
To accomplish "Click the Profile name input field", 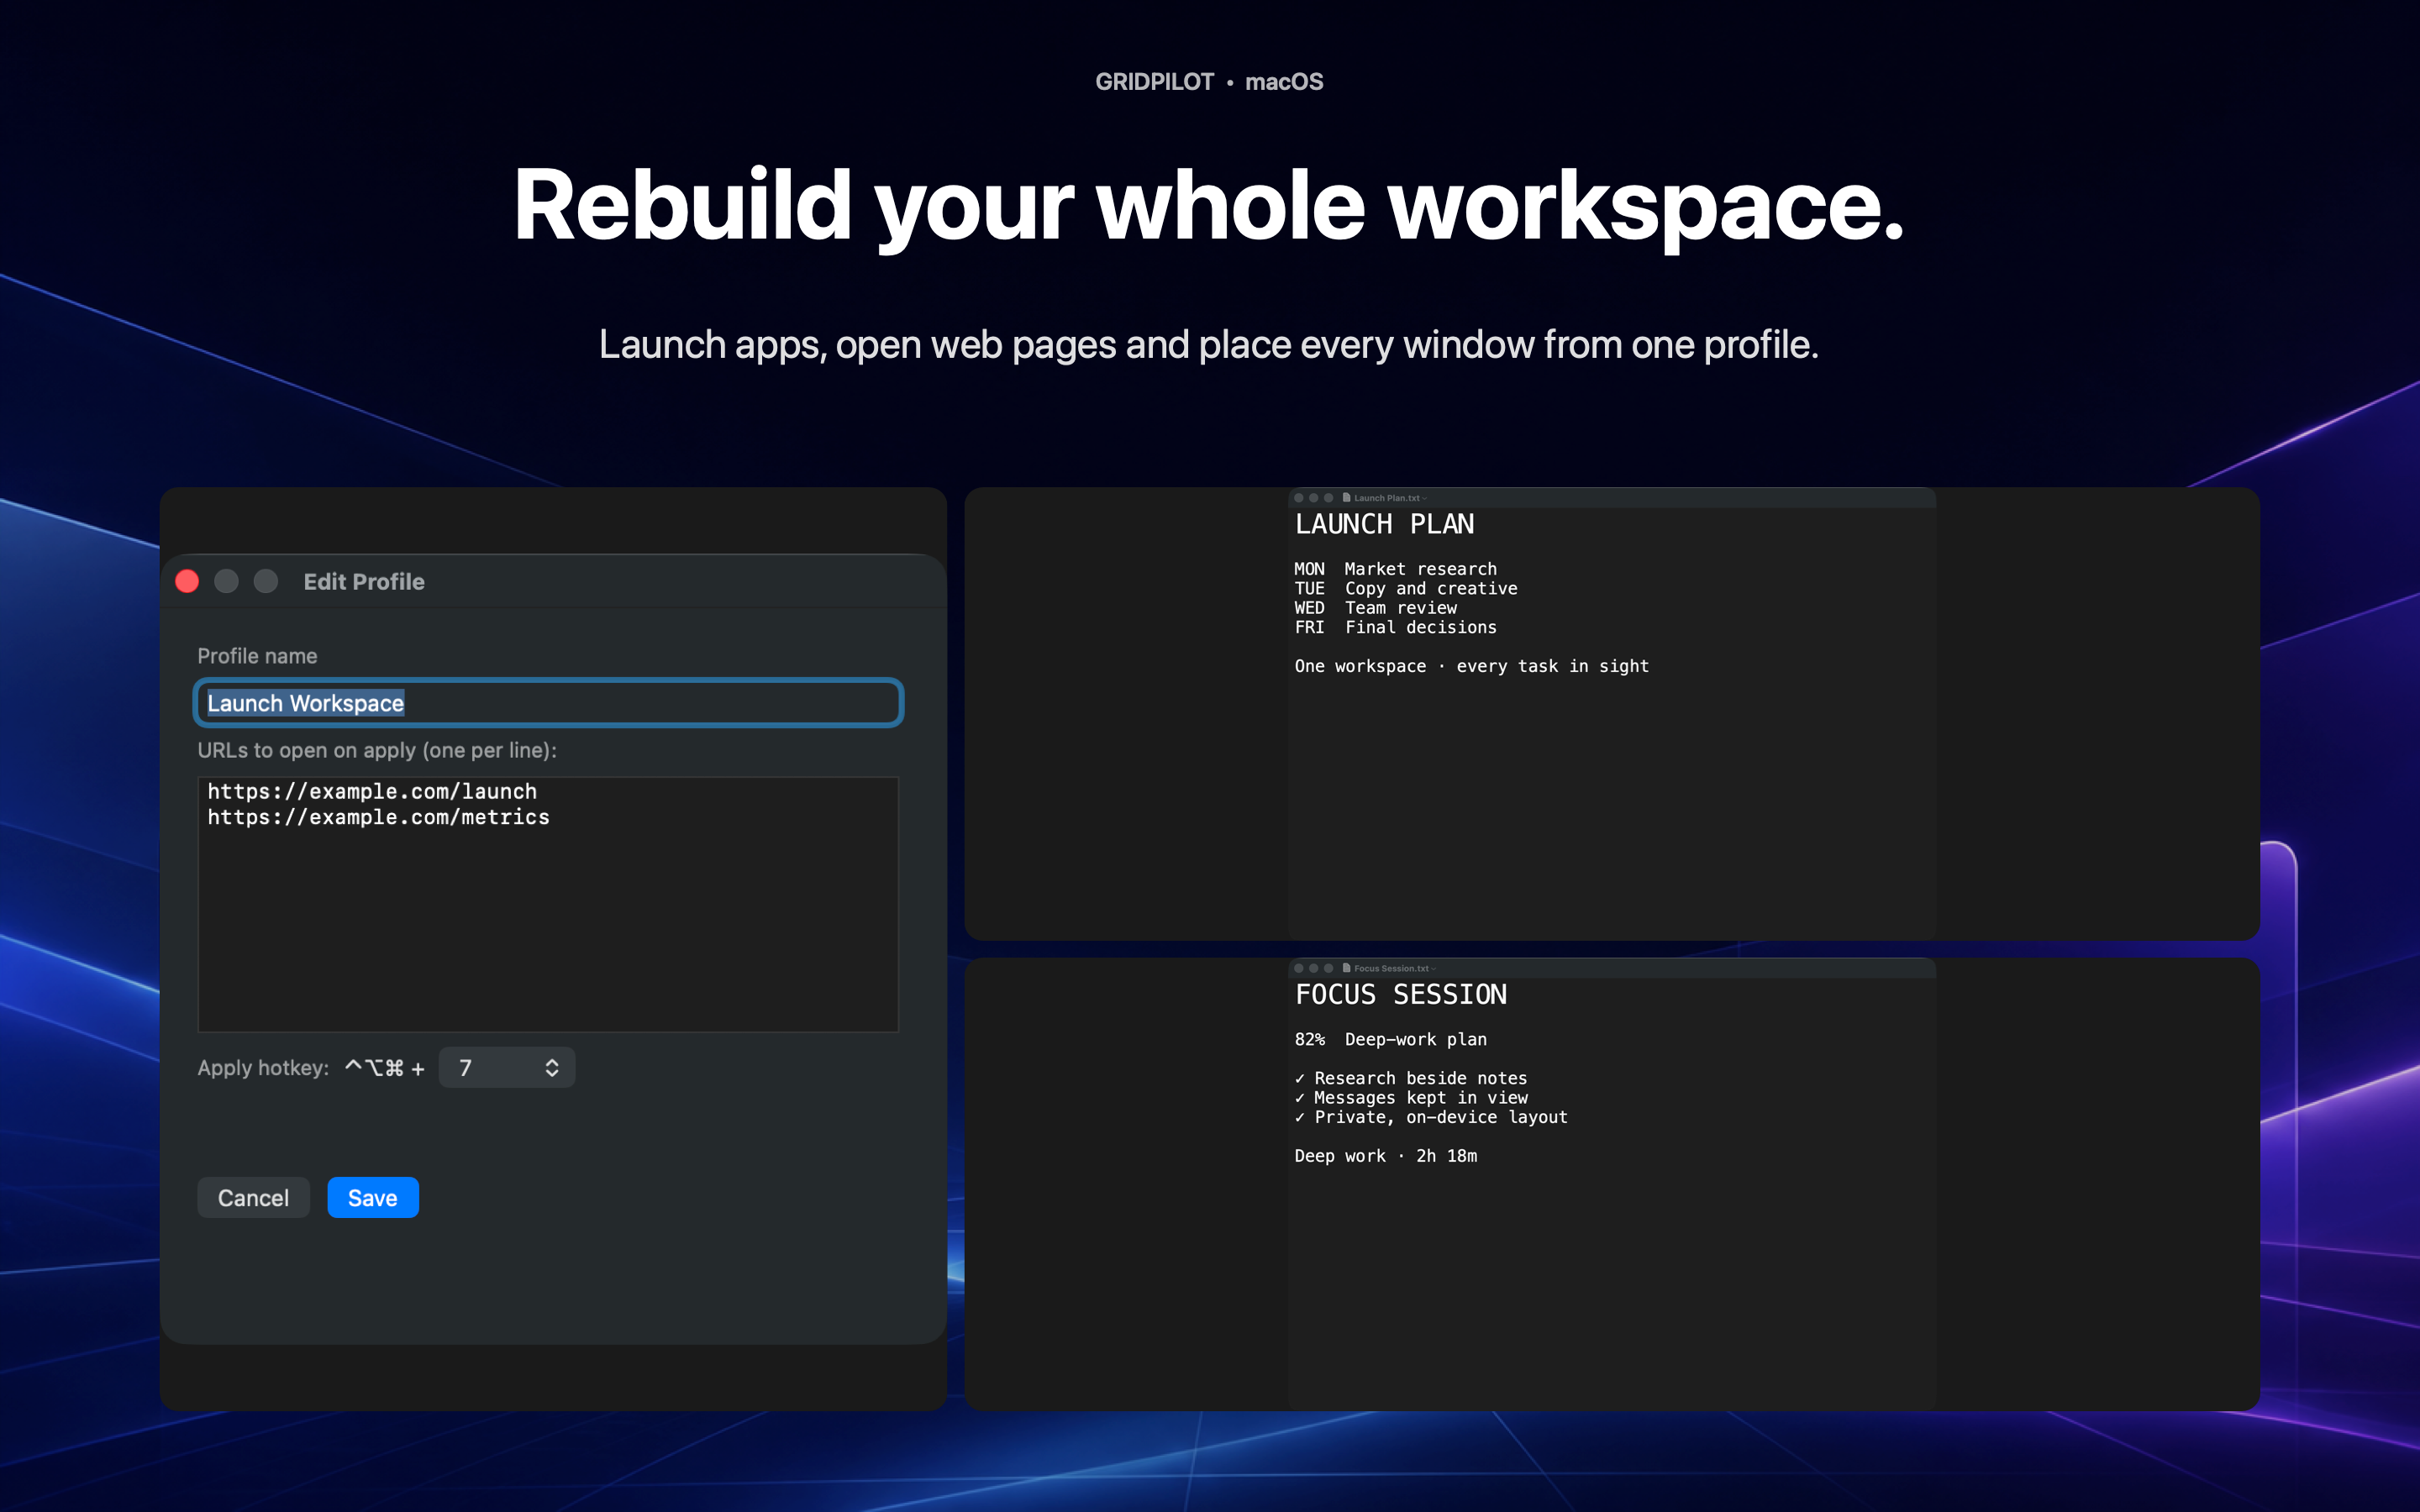I will (x=548, y=703).
